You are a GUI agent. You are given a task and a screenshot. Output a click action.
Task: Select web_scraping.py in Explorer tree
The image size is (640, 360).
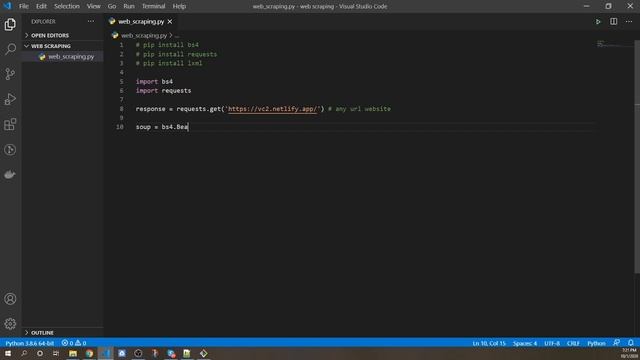point(71,57)
